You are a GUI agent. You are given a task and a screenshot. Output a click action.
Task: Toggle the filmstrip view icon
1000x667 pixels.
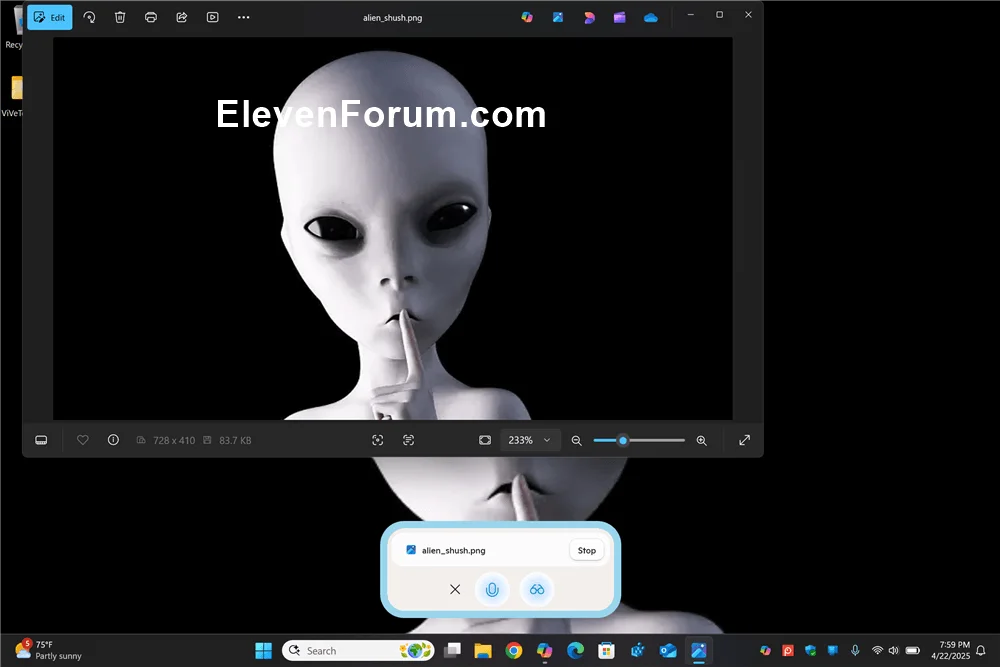pyautogui.click(x=41, y=440)
